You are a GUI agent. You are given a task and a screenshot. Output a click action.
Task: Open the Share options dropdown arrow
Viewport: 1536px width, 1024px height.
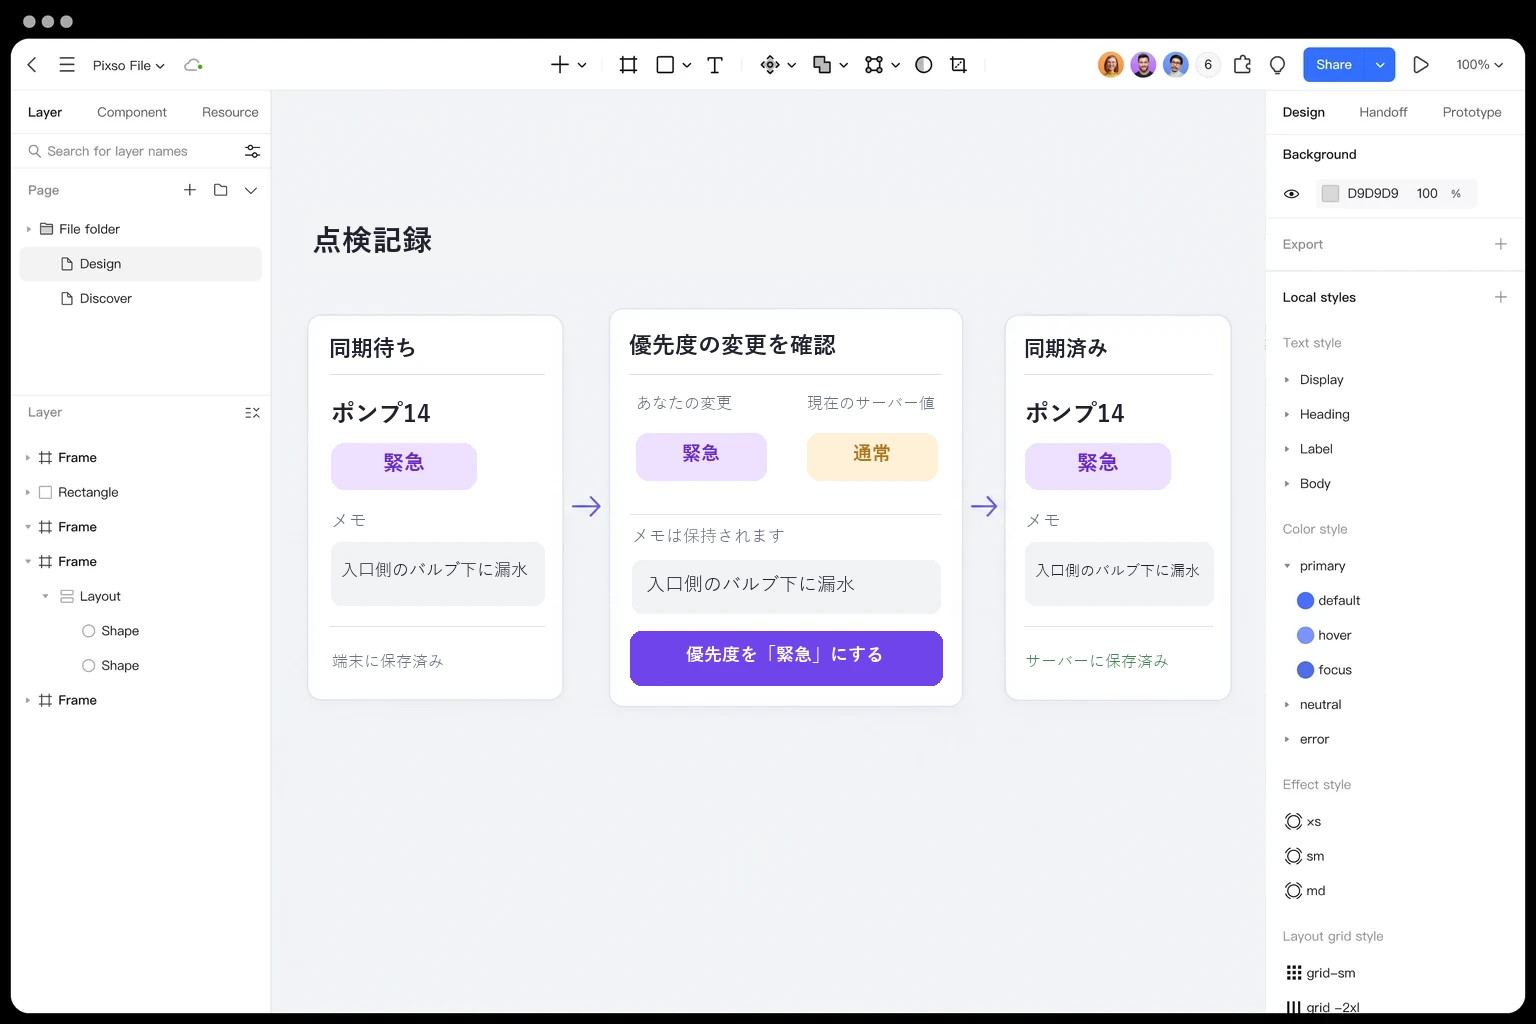pos(1380,65)
